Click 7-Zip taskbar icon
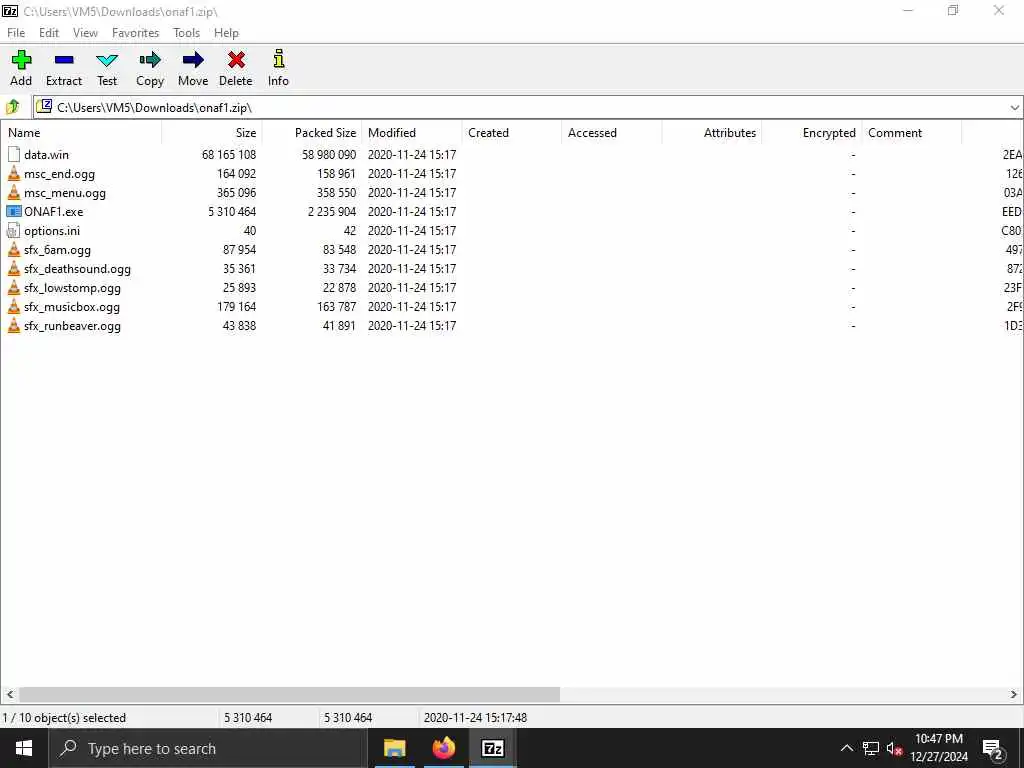Viewport: 1024px width, 768px height. [x=492, y=748]
